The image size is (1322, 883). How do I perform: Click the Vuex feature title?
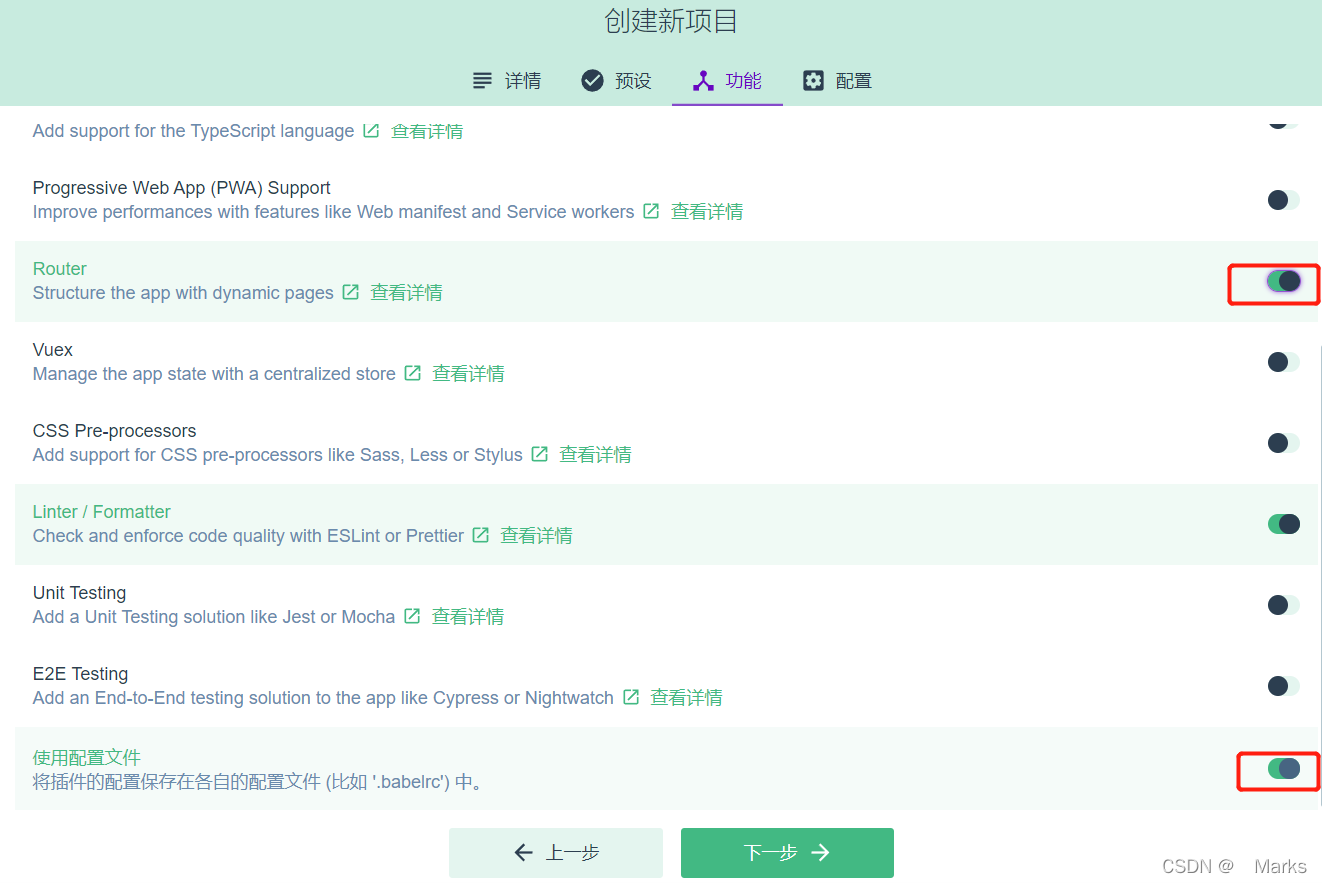pos(53,350)
